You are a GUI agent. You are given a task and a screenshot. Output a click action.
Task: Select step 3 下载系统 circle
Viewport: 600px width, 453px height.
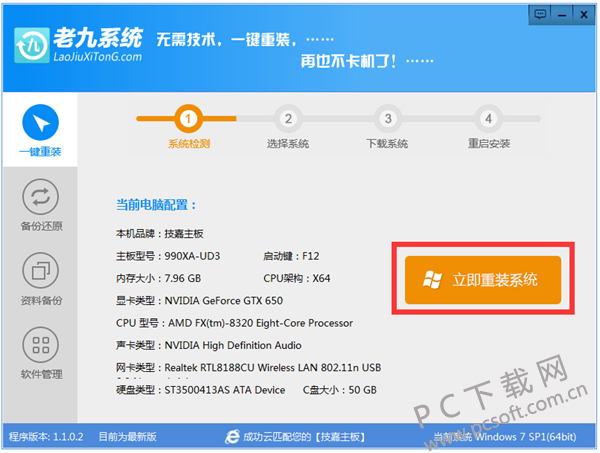click(388, 119)
